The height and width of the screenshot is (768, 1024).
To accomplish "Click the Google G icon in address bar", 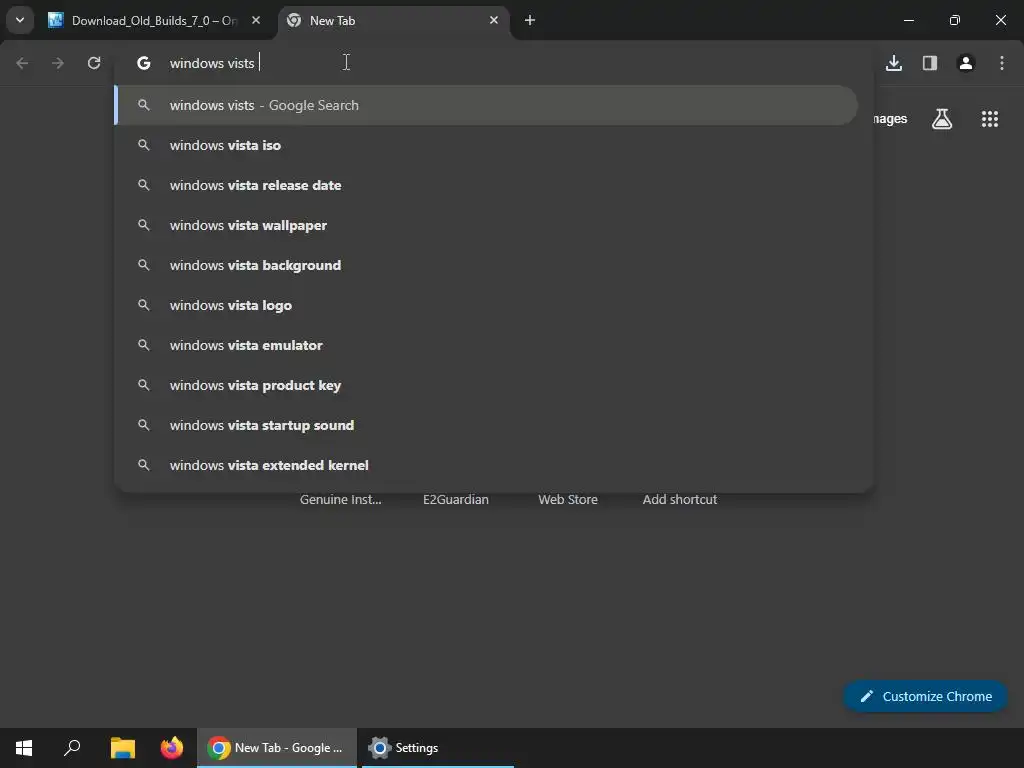I will [x=144, y=63].
